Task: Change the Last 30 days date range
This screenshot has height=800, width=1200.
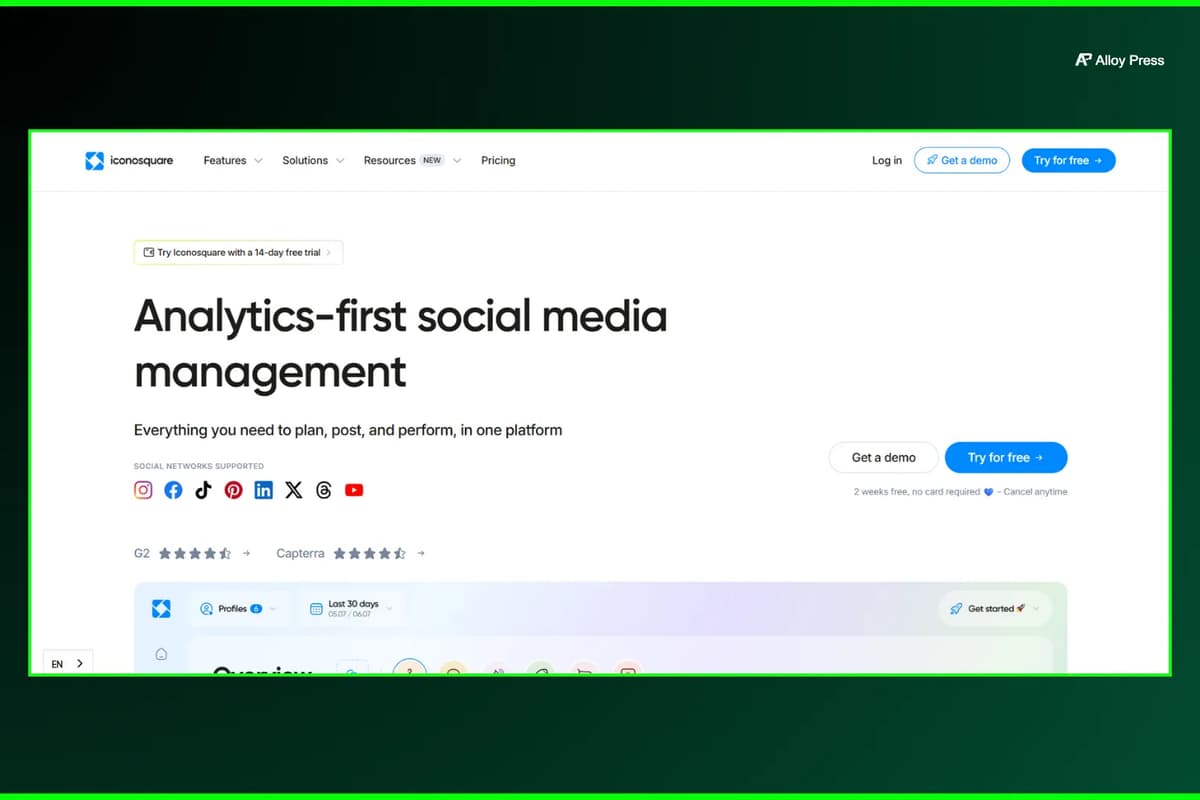Action: pos(352,608)
